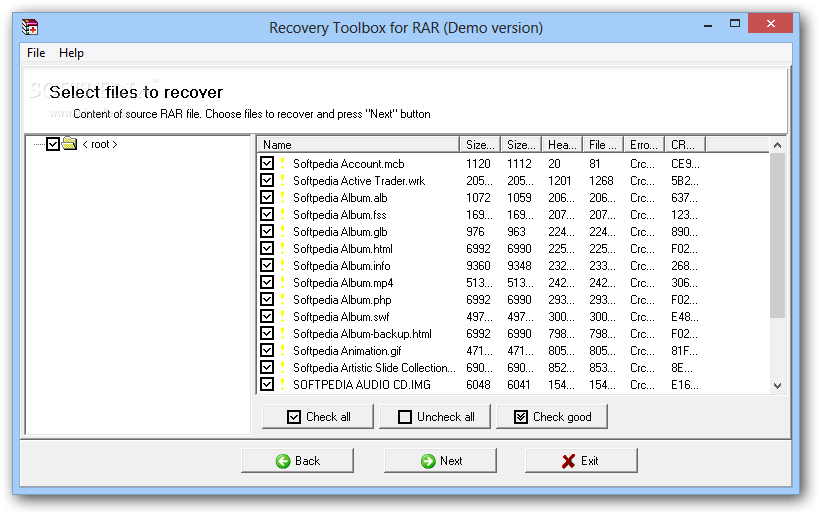Viewport: 820px width, 515px height.
Task: Uncheck the root folder checkbox
Action: click(x=53, y=144)
